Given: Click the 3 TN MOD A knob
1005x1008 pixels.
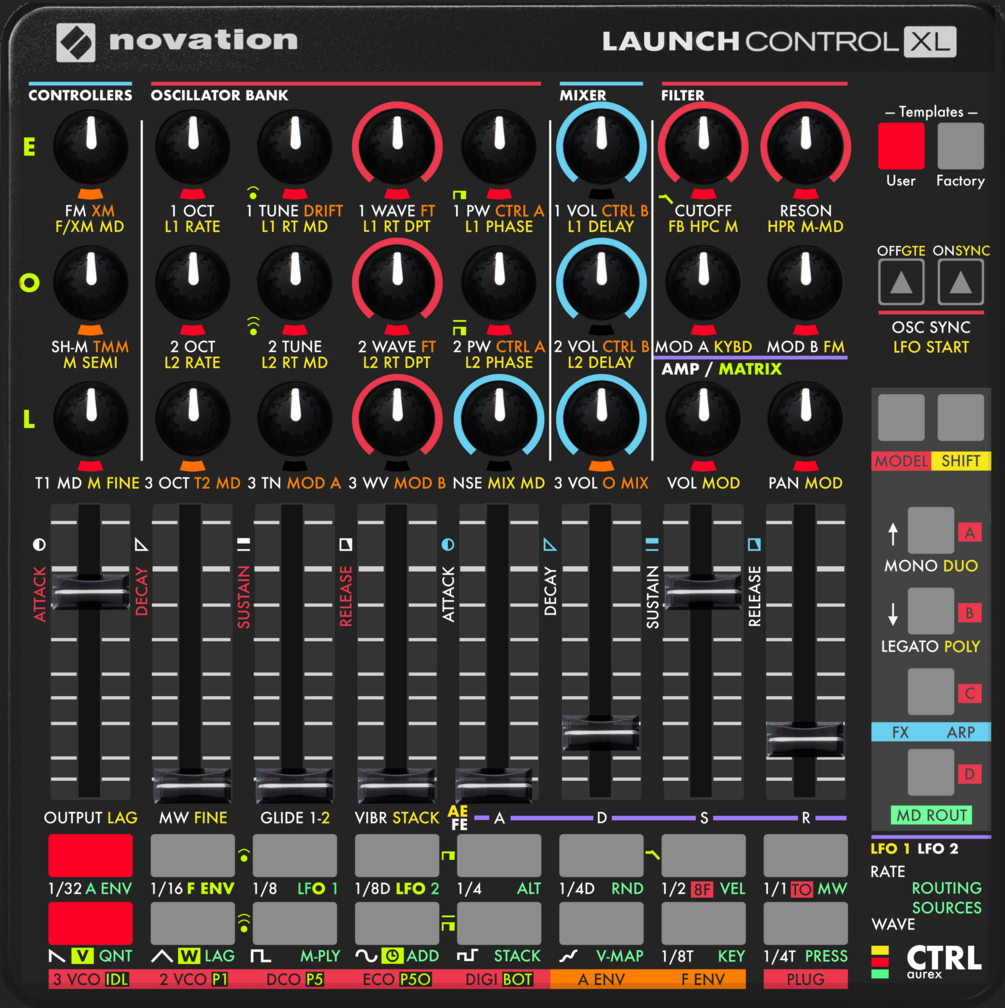Looking at the screenshot, I should pos(295,418).
